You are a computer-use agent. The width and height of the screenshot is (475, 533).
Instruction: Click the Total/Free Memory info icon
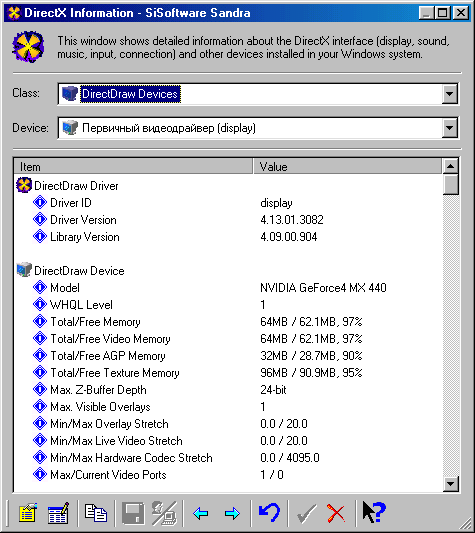(40, 321)
